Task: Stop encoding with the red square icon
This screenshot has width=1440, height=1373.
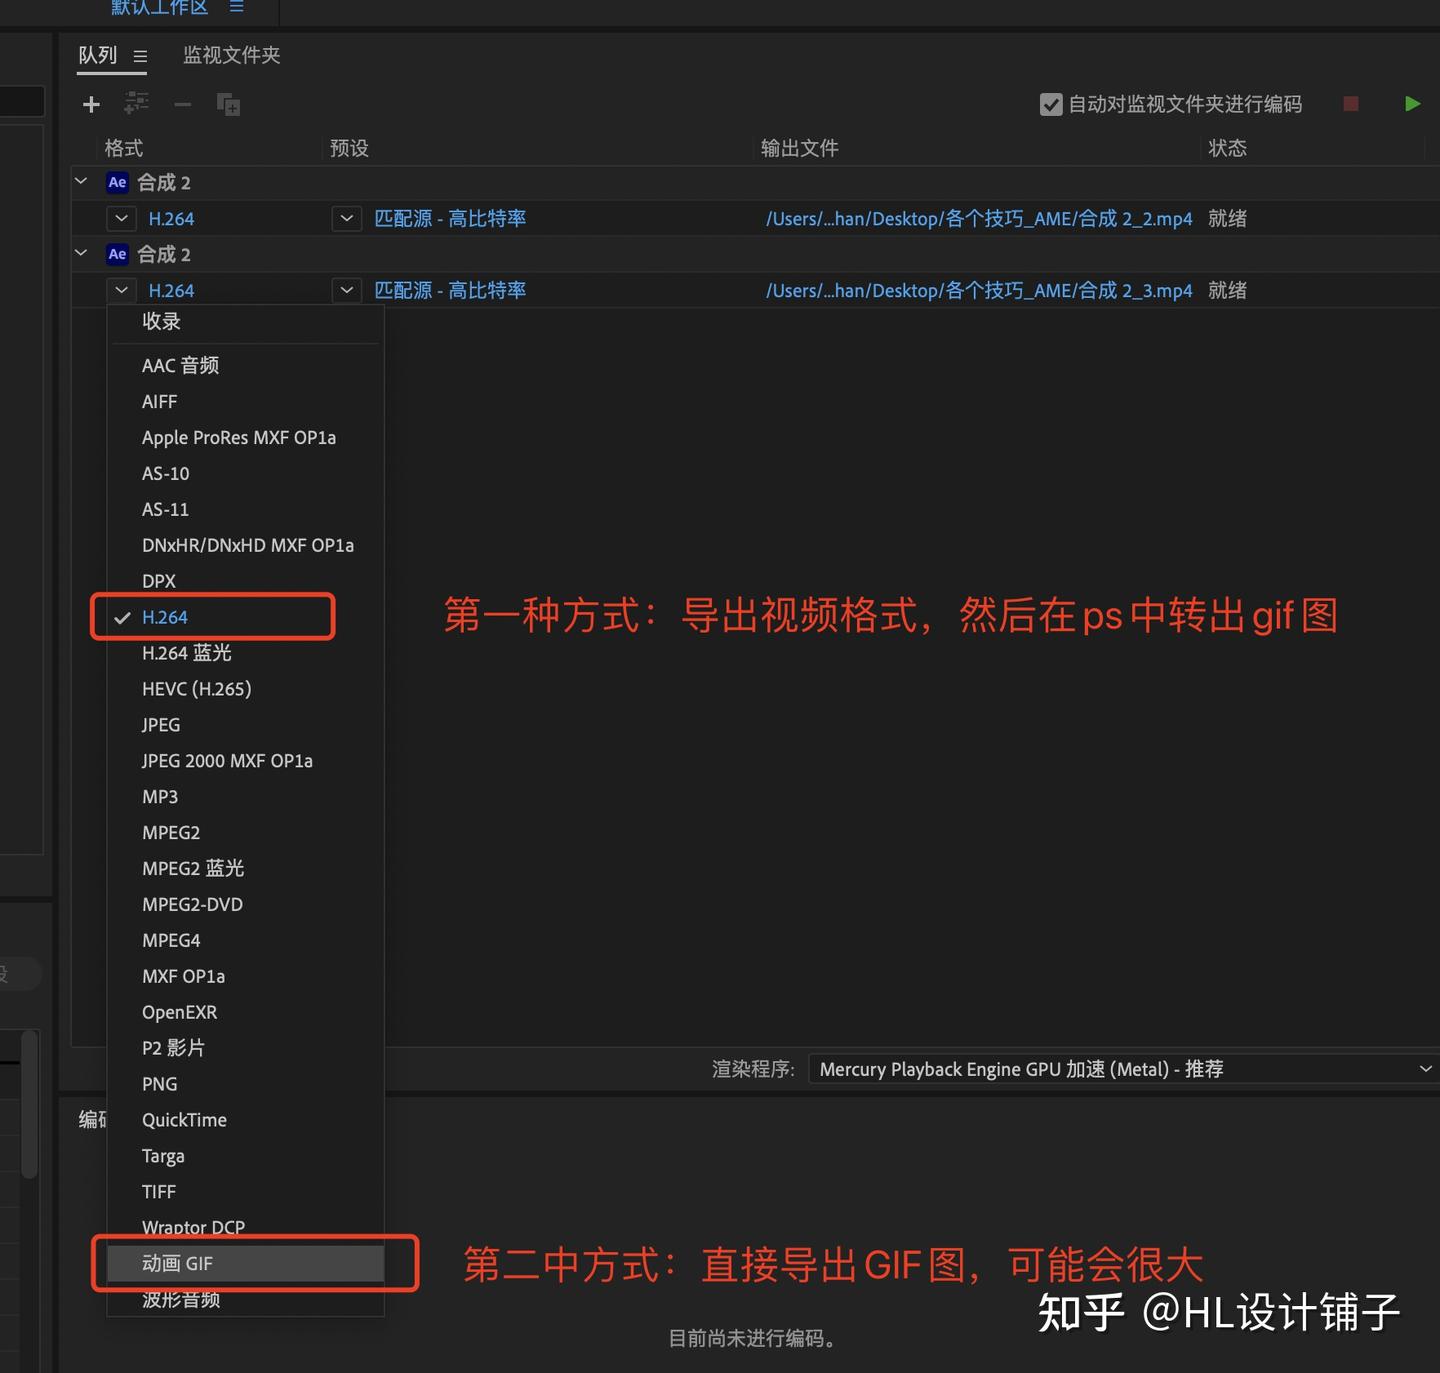Action: [1350, 103]
